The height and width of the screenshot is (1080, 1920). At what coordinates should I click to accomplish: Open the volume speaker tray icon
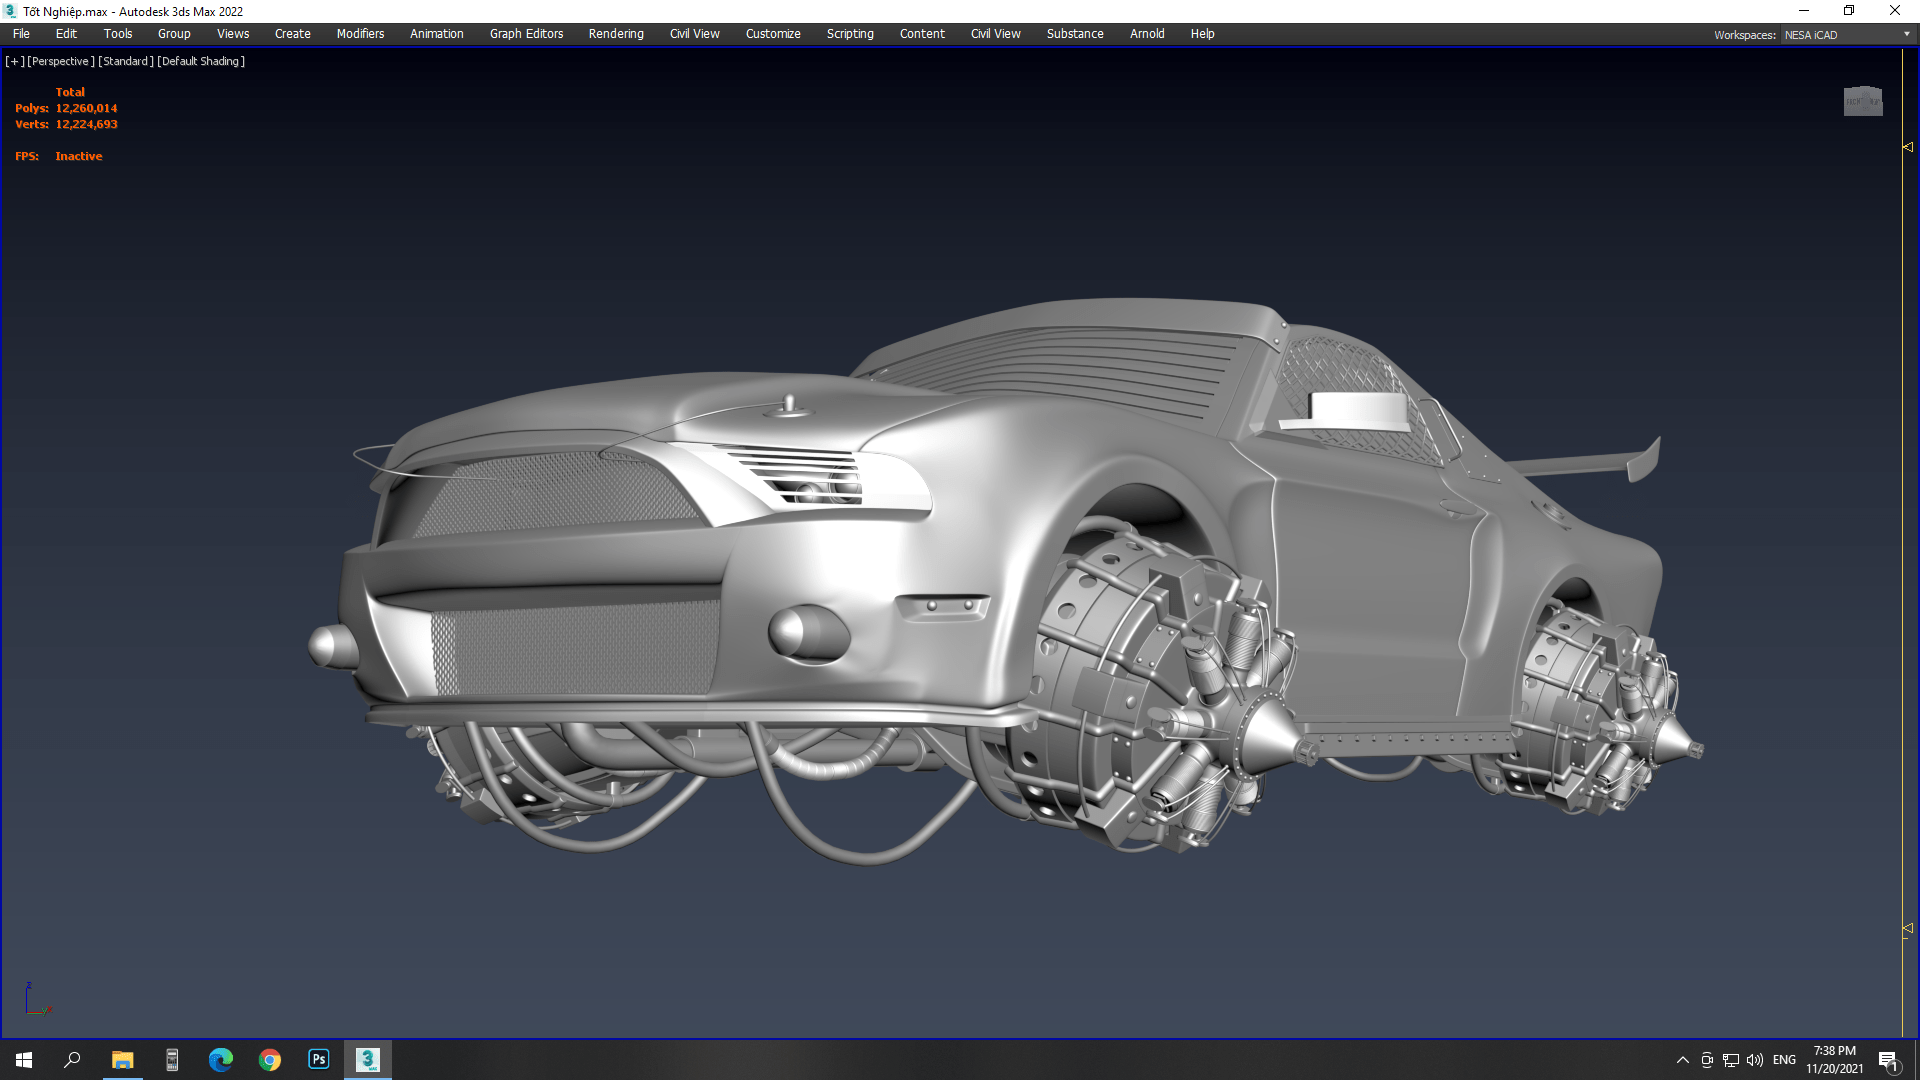pyautogui.click(x=1754, y=1060)
